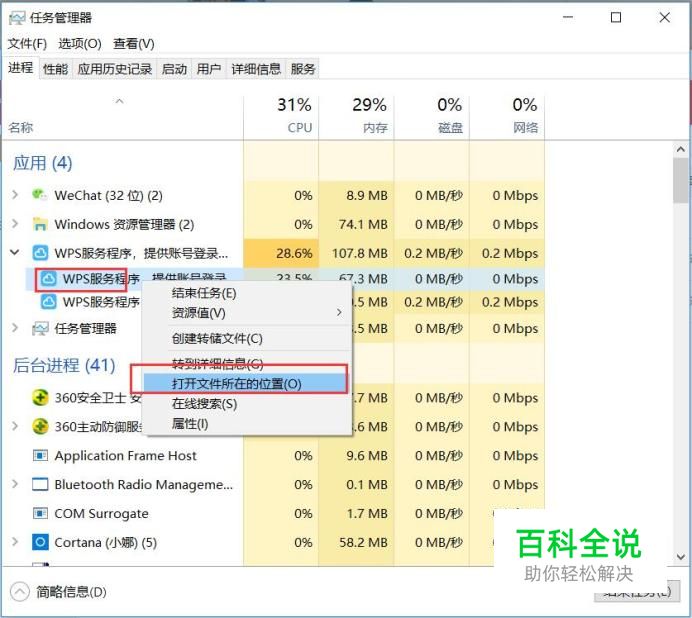Sort by the 网络 column header
The image size is (692, 618).
pos(507,117)
